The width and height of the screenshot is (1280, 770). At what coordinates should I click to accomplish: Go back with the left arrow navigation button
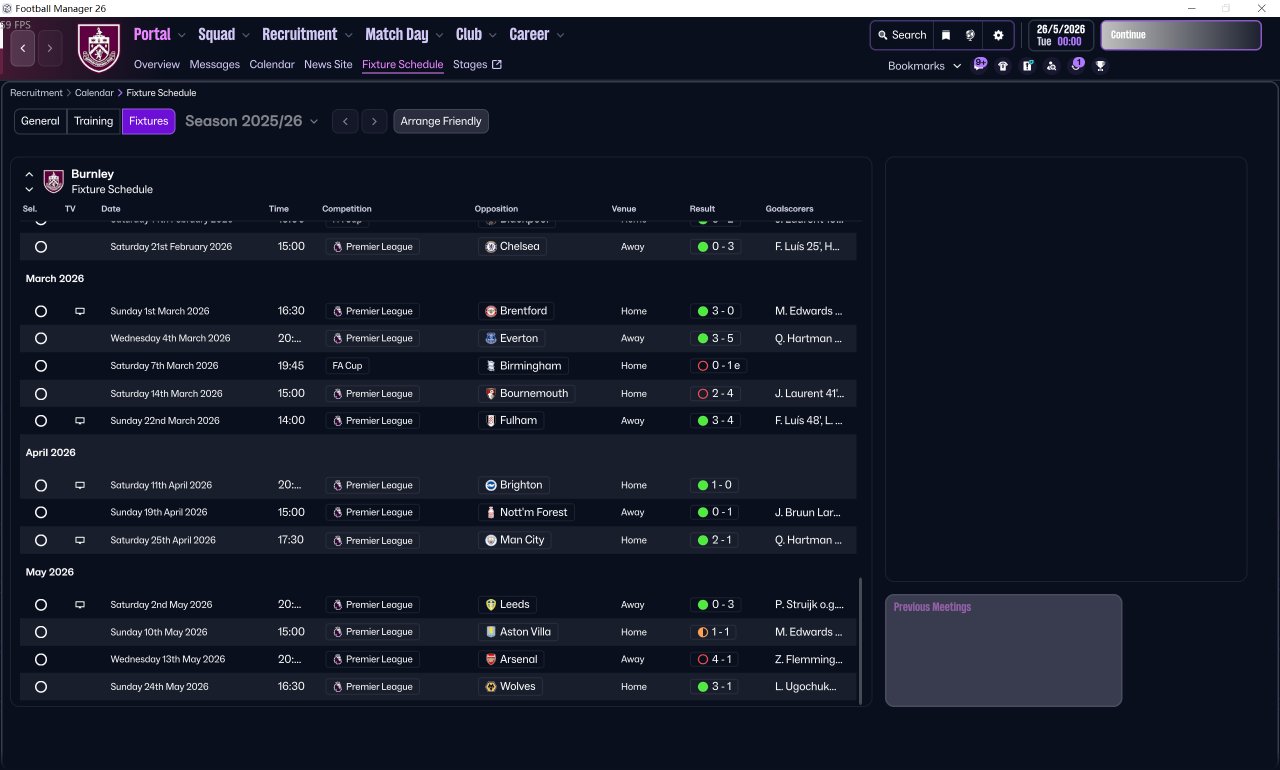pos(23,48)
